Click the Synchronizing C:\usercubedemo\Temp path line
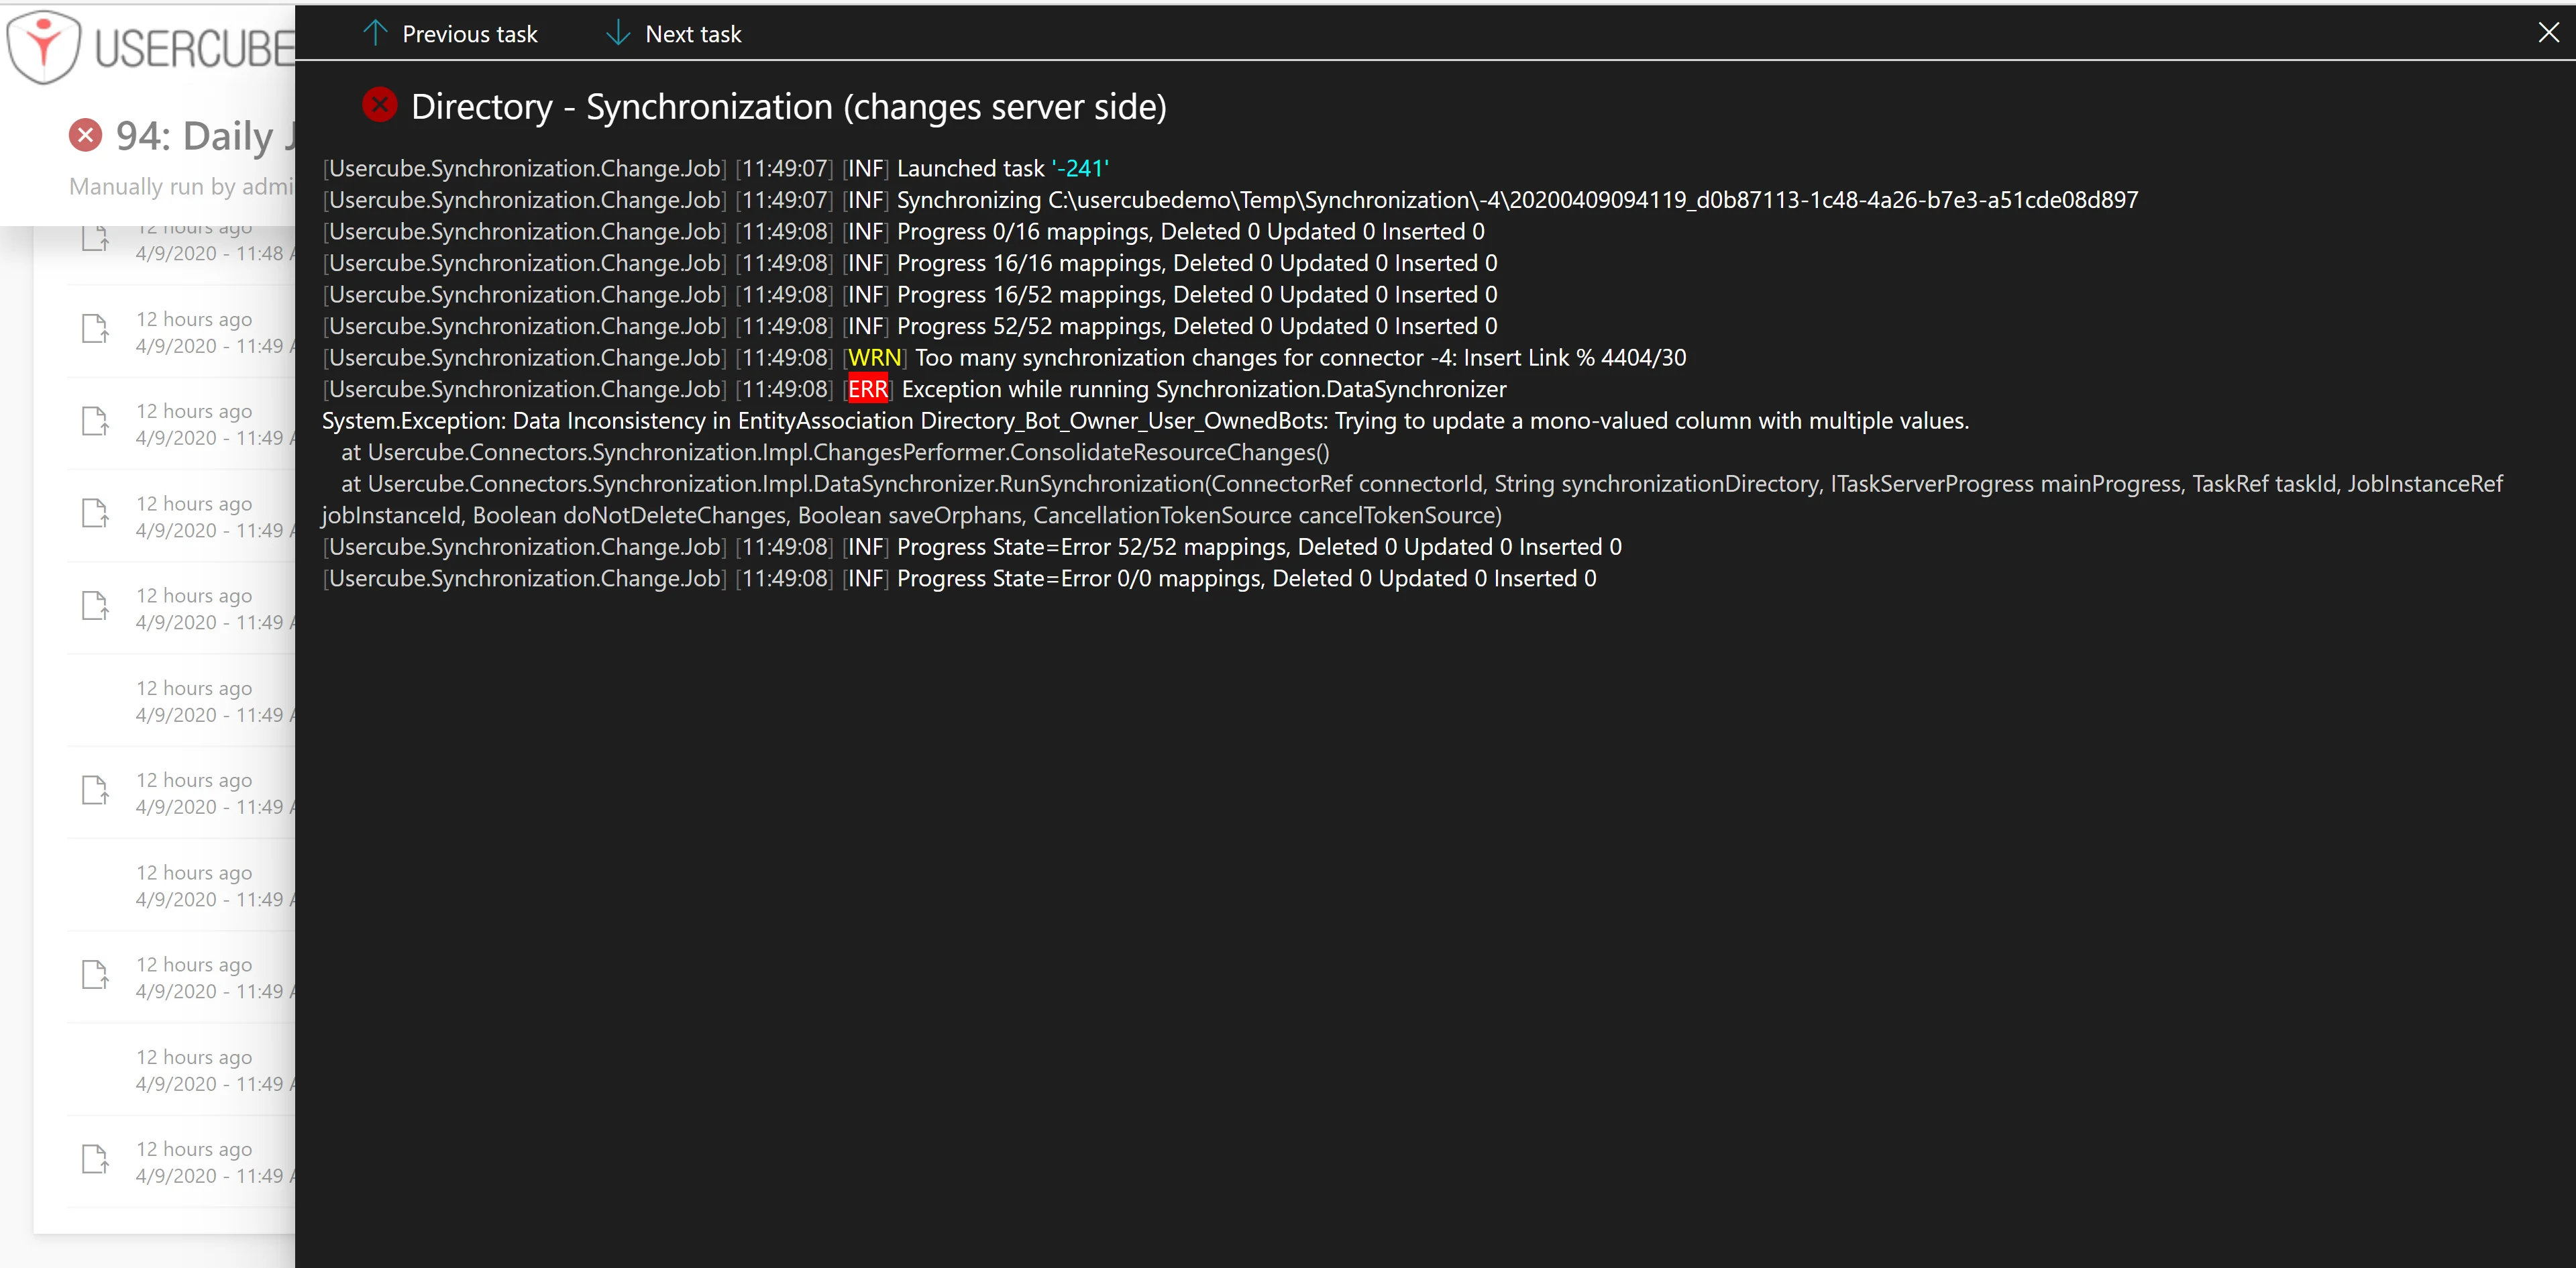The height and width of the screenshot is (1268, 2576). [1230, 200]
